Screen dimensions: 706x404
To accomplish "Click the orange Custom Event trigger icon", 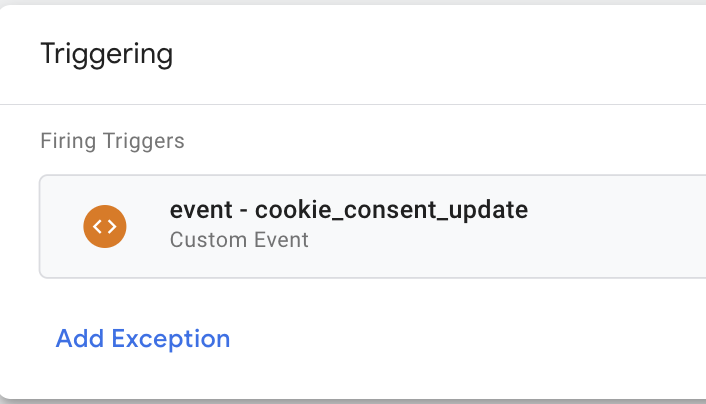I will (105, 227).
